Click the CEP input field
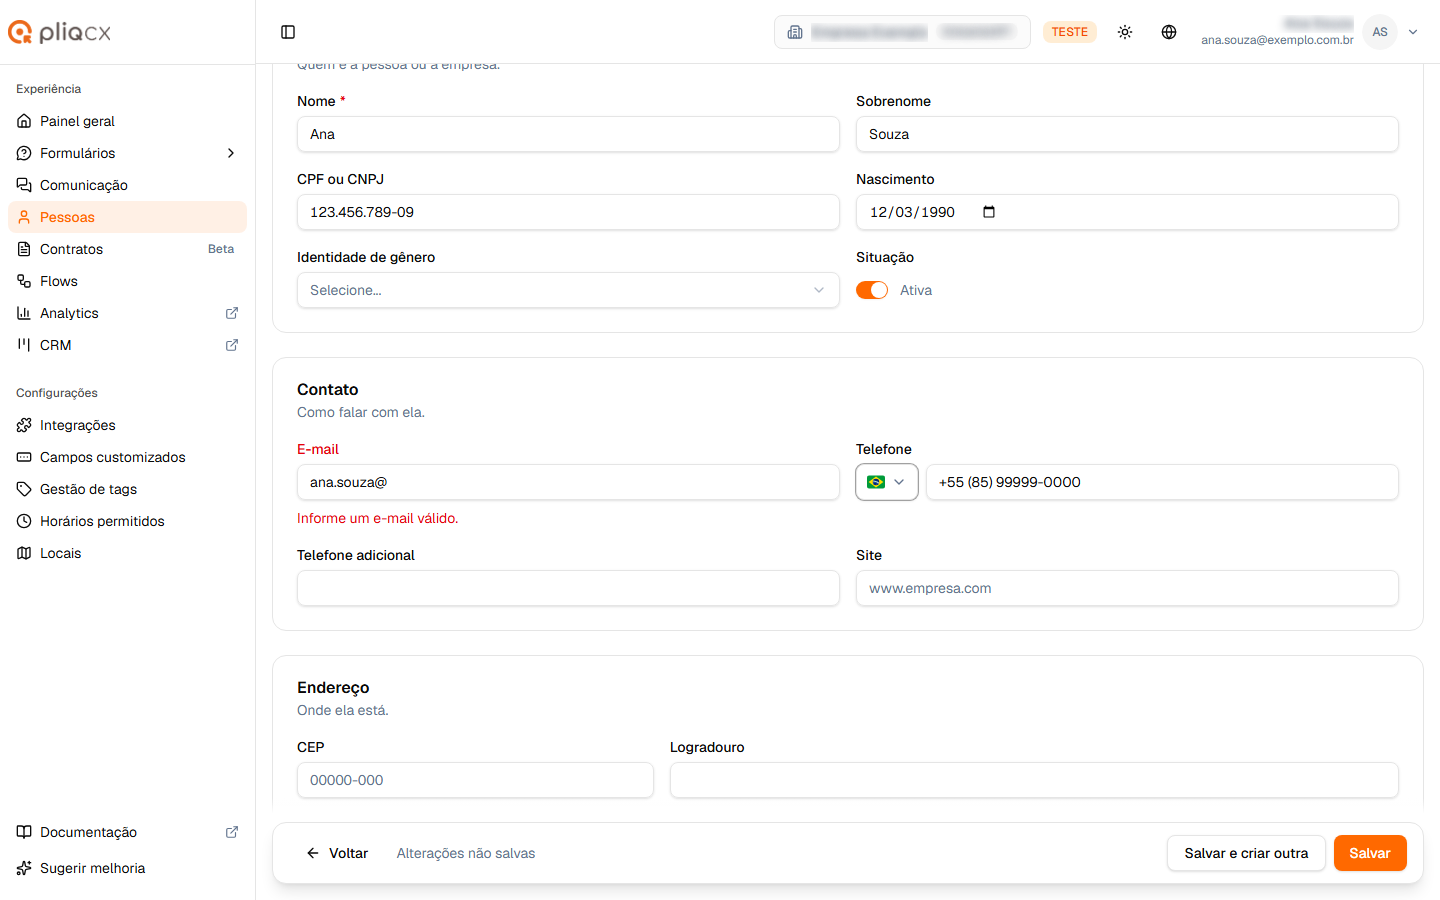This screenshot has width=1440, height=900. pos(475,780)
